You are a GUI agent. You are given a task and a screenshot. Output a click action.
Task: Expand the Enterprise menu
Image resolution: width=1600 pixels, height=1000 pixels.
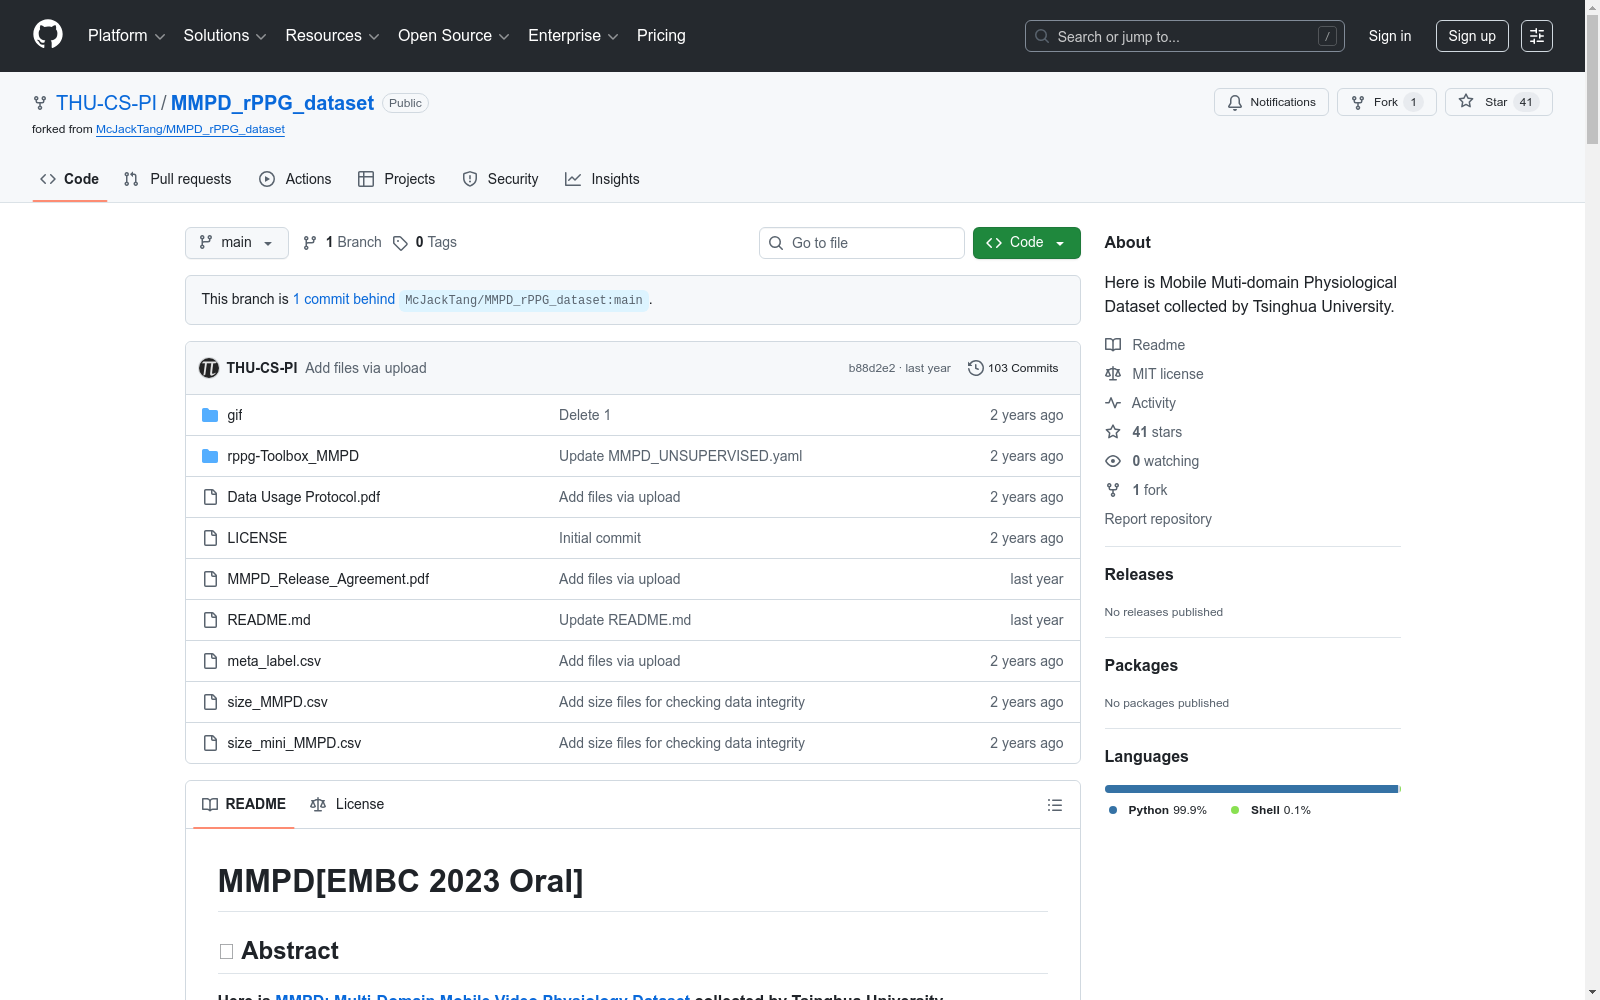[x=573, y=36]
